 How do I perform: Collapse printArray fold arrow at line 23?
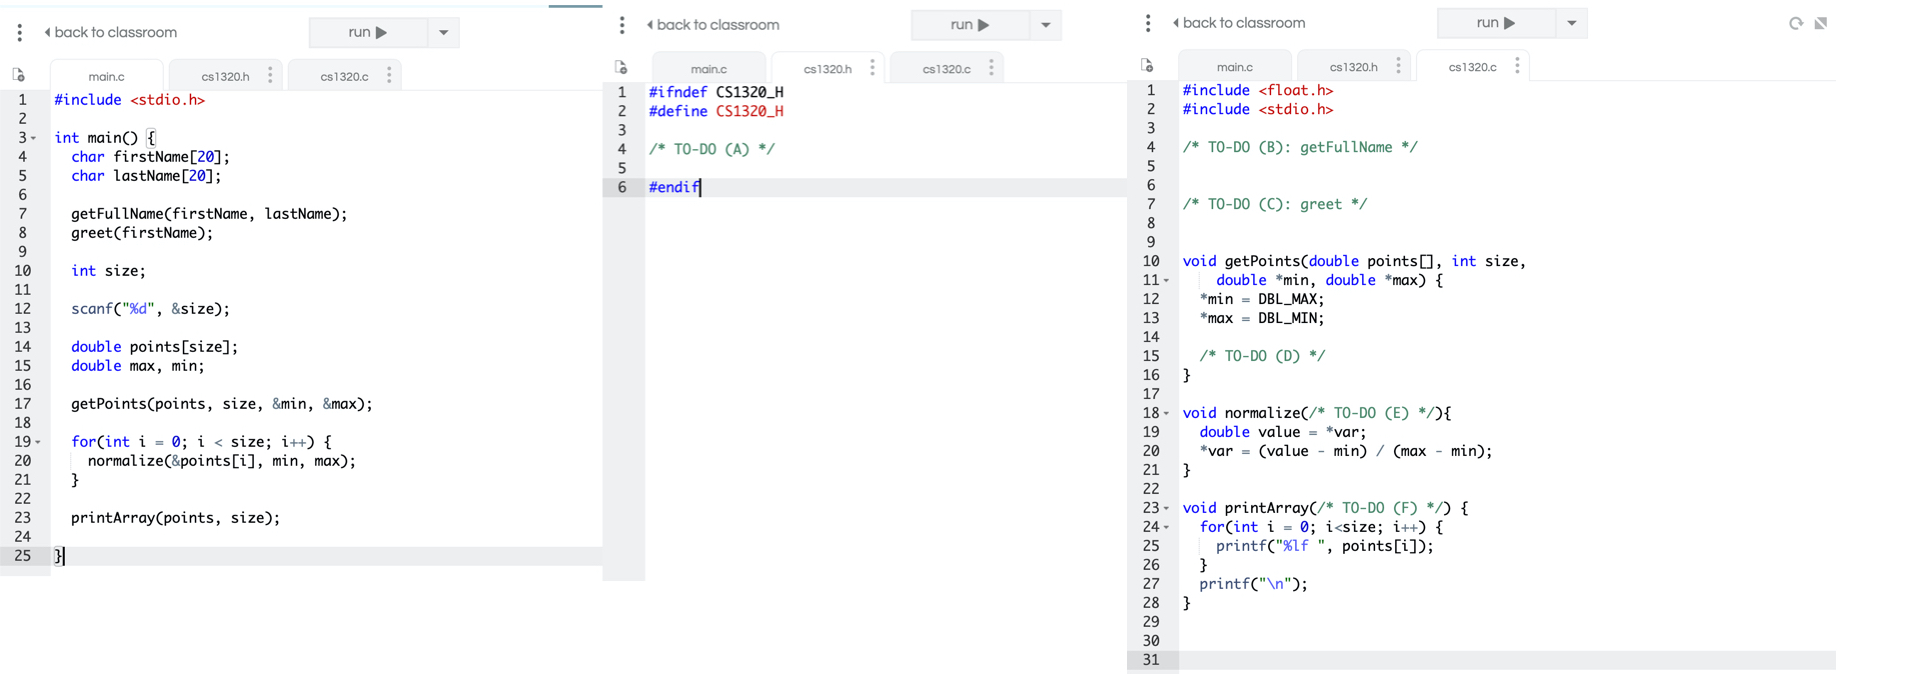[x=1167, y=508]
